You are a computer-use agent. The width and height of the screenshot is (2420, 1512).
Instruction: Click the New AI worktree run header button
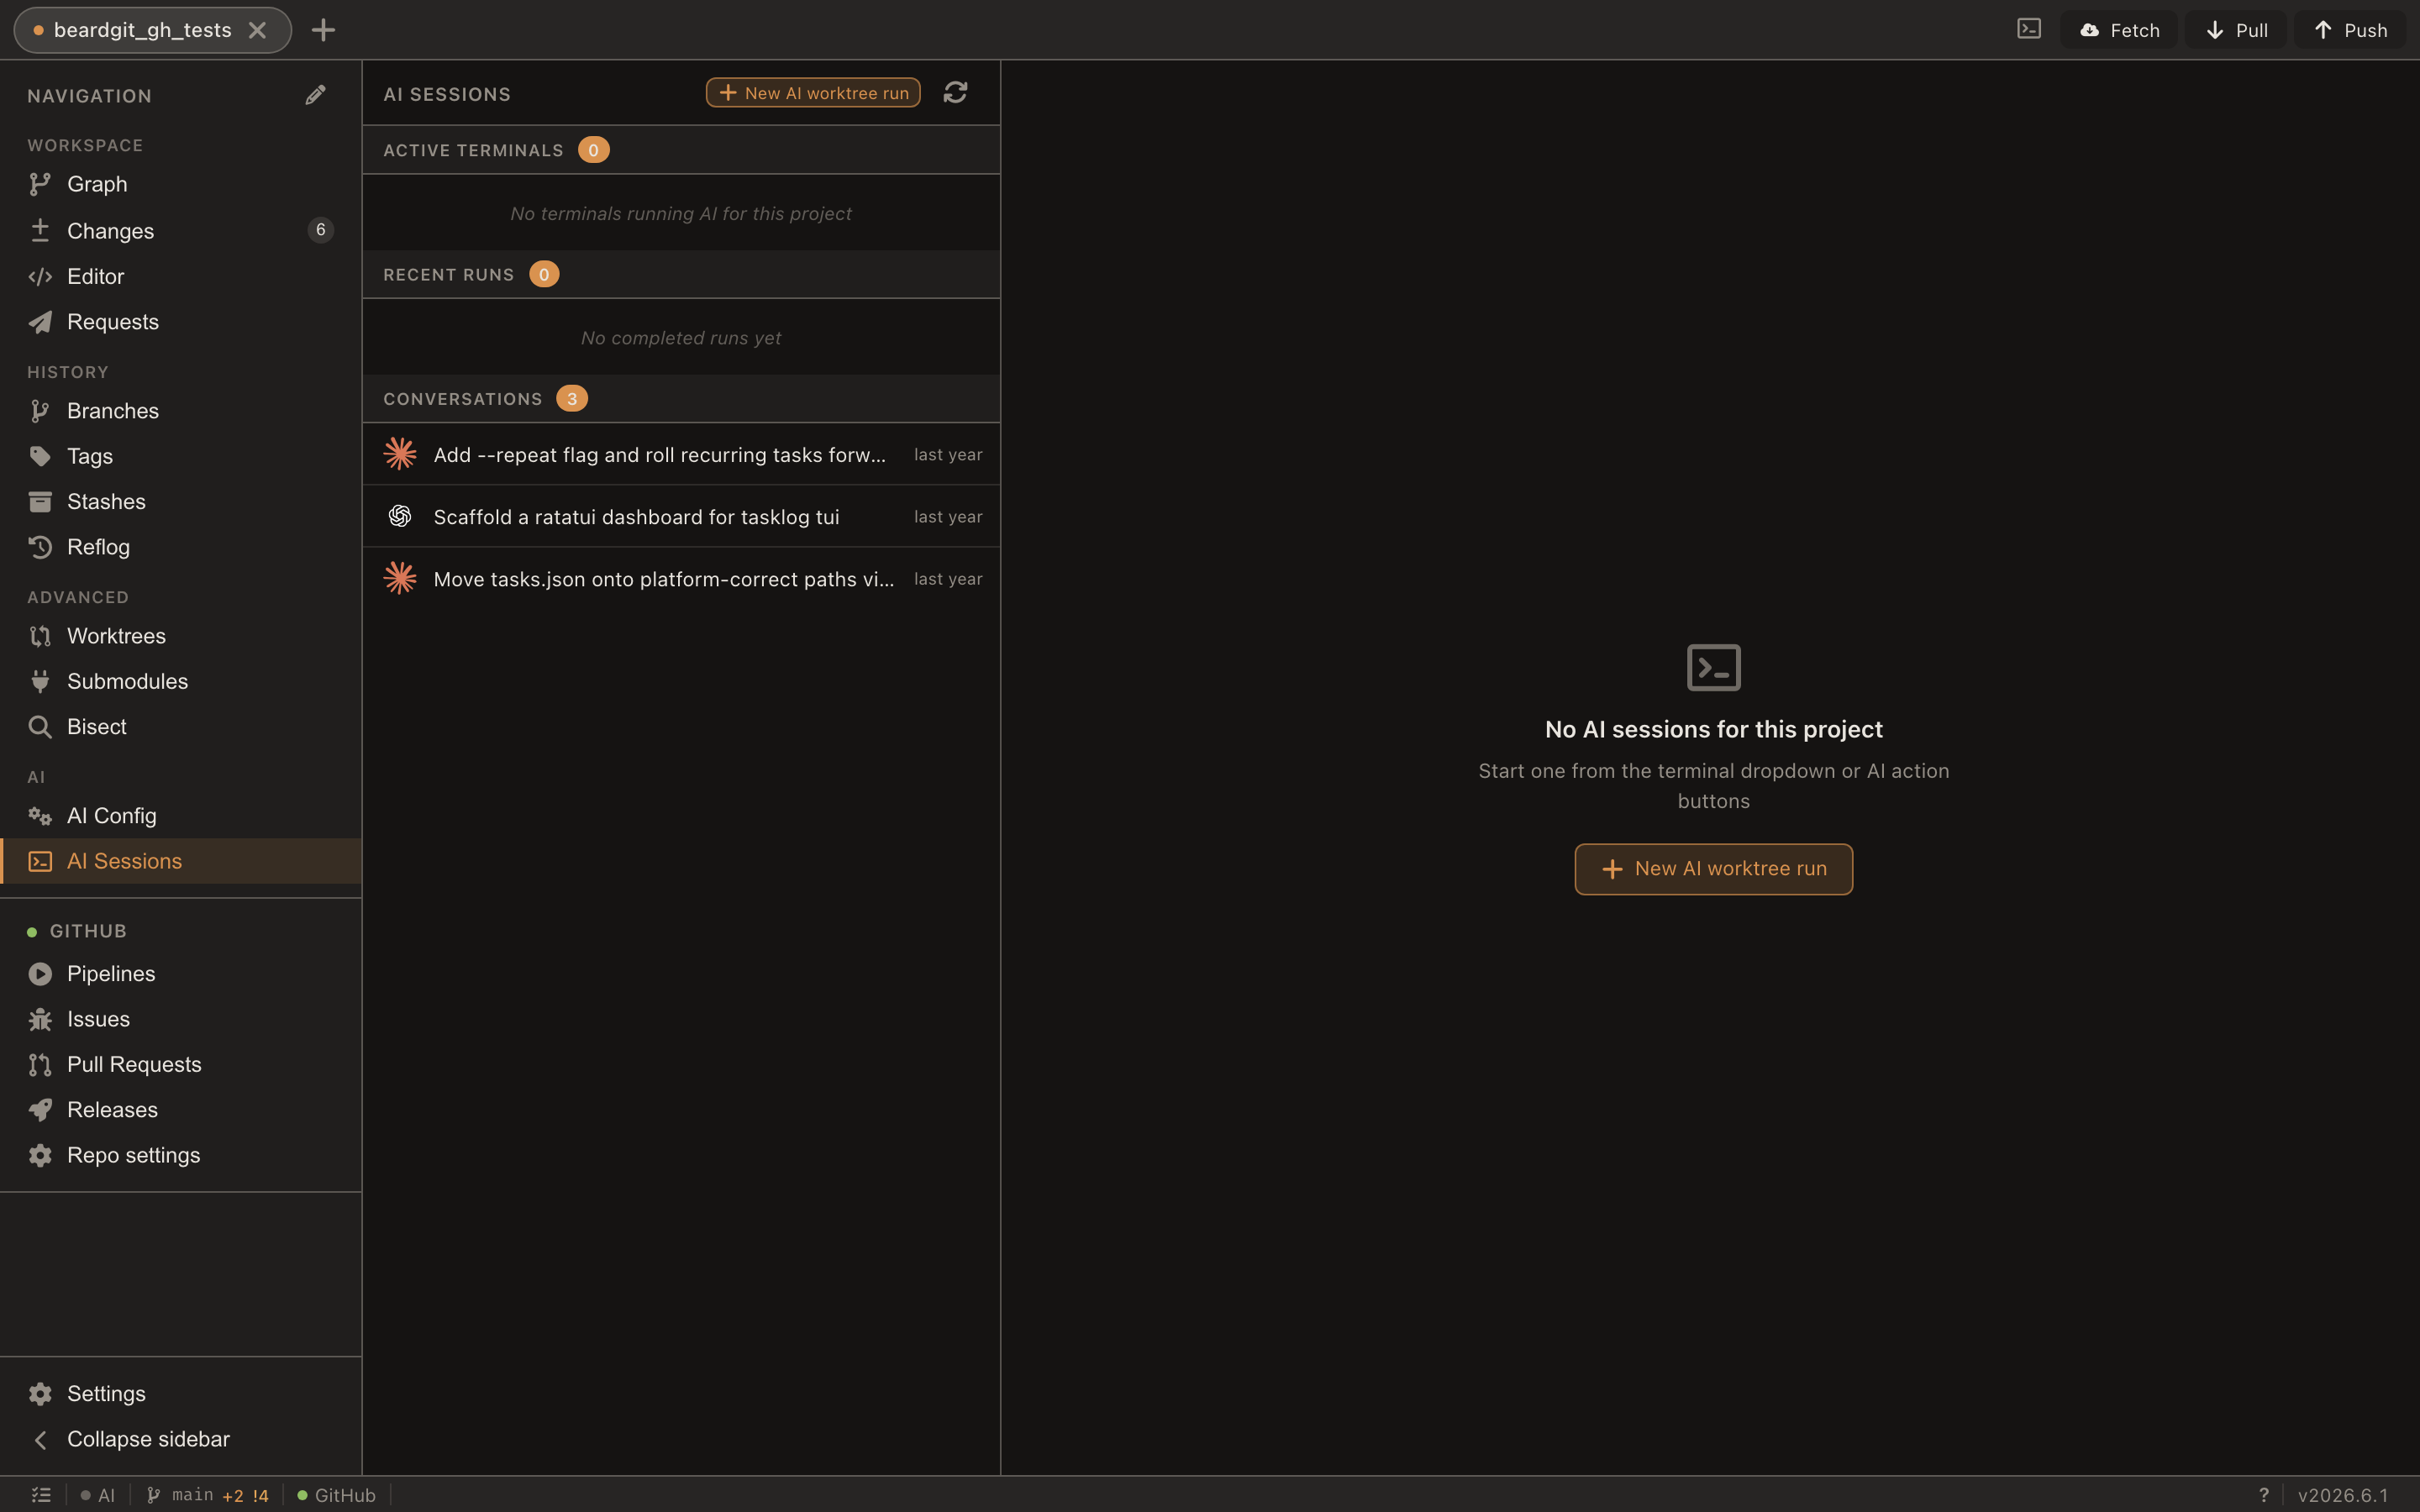coord(813,93)
